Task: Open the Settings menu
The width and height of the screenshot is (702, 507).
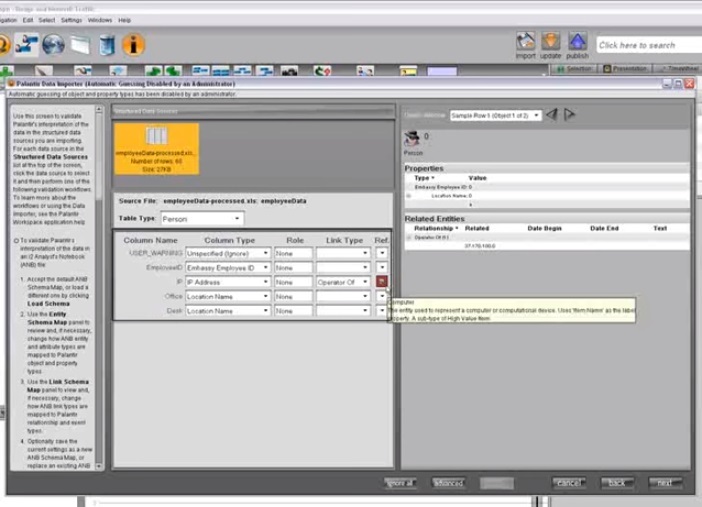Action: (x=71, y=20)
